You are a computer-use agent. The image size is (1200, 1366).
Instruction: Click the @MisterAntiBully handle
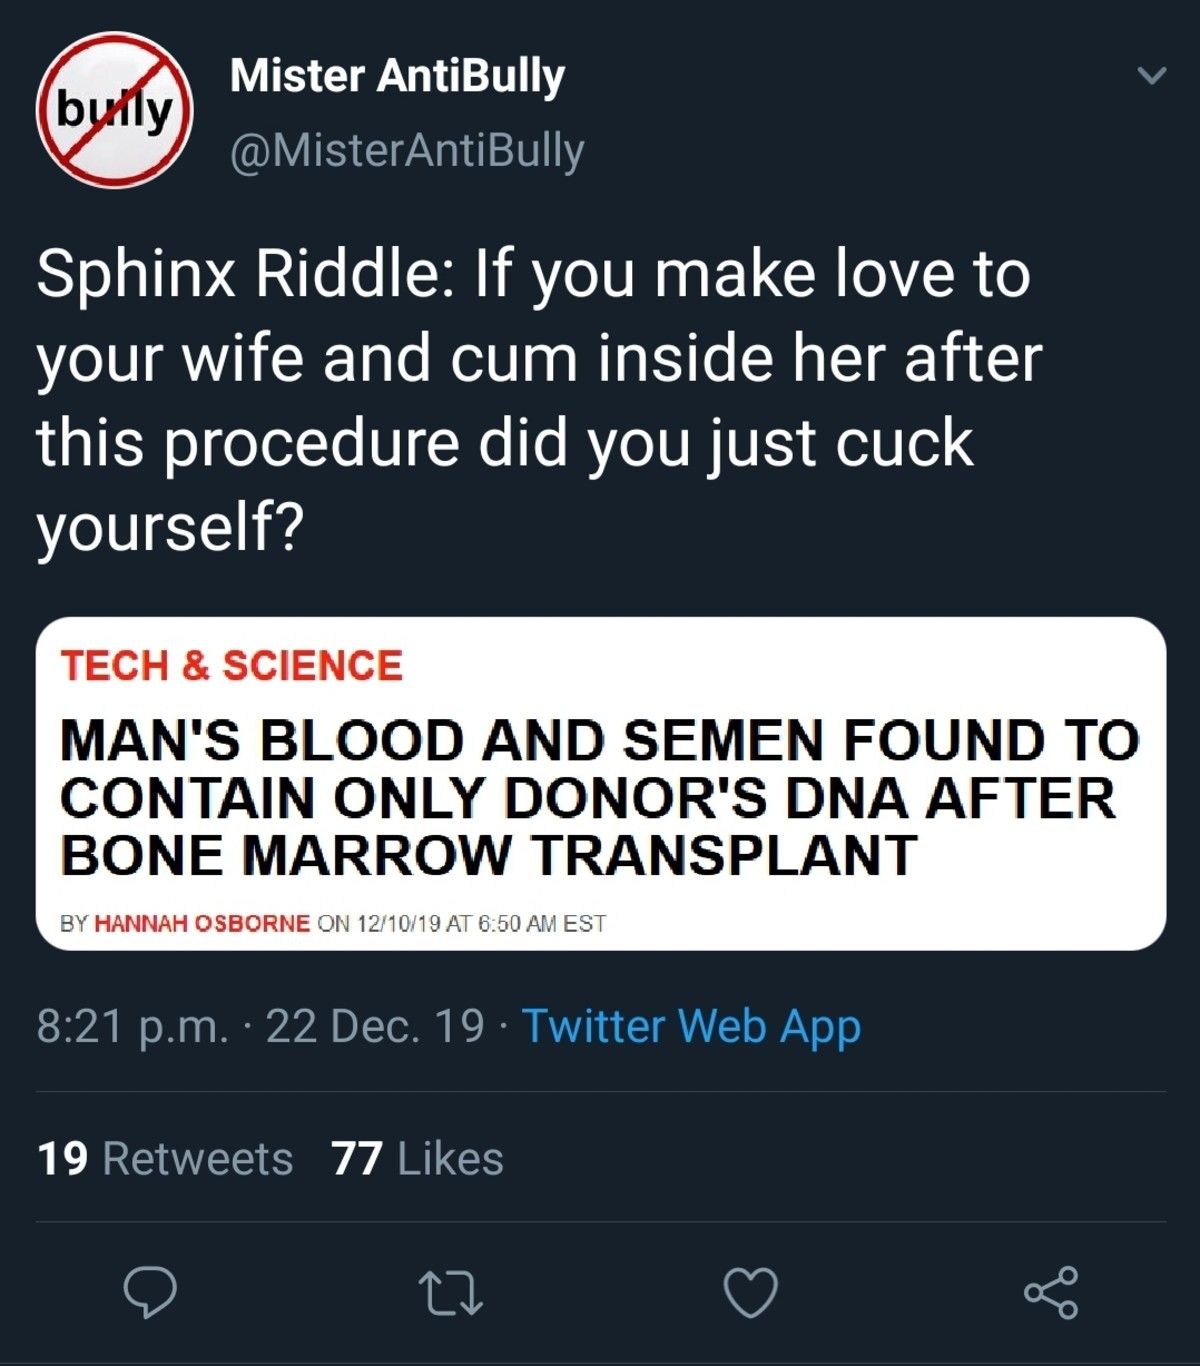(x=407, y=151)
